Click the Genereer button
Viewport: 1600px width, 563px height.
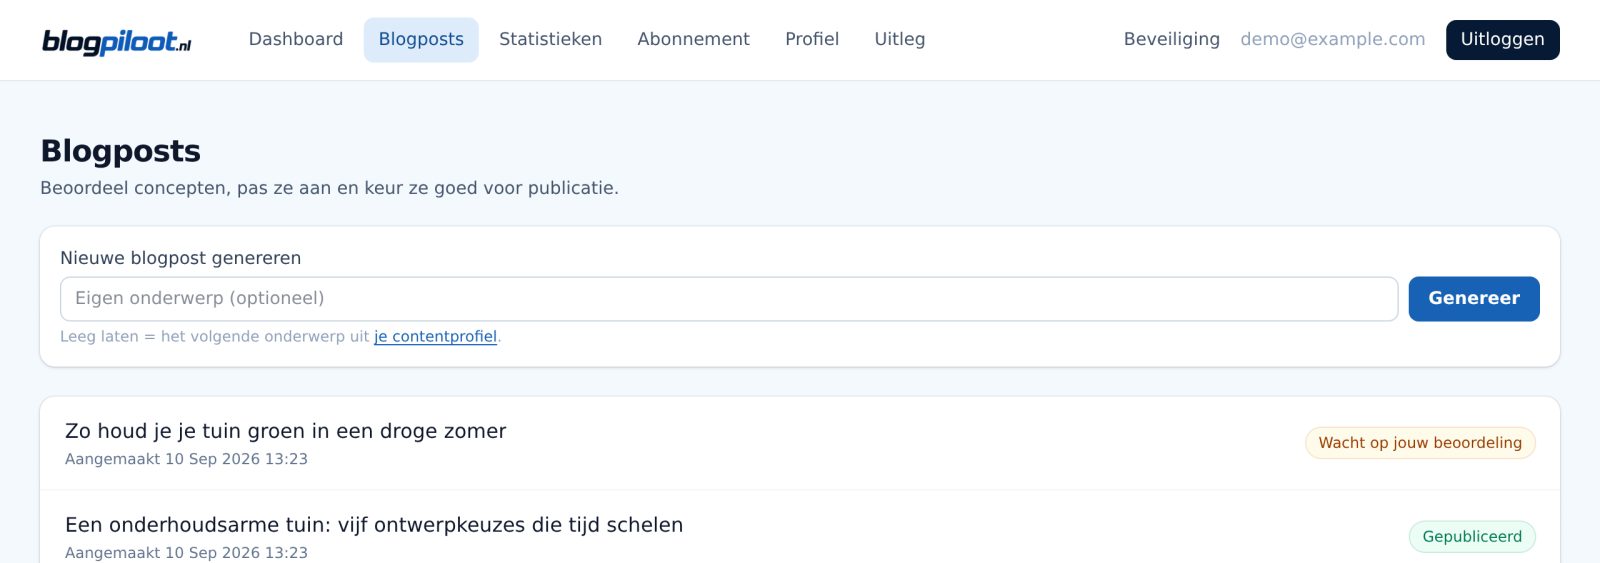(x=1474, y=299)
